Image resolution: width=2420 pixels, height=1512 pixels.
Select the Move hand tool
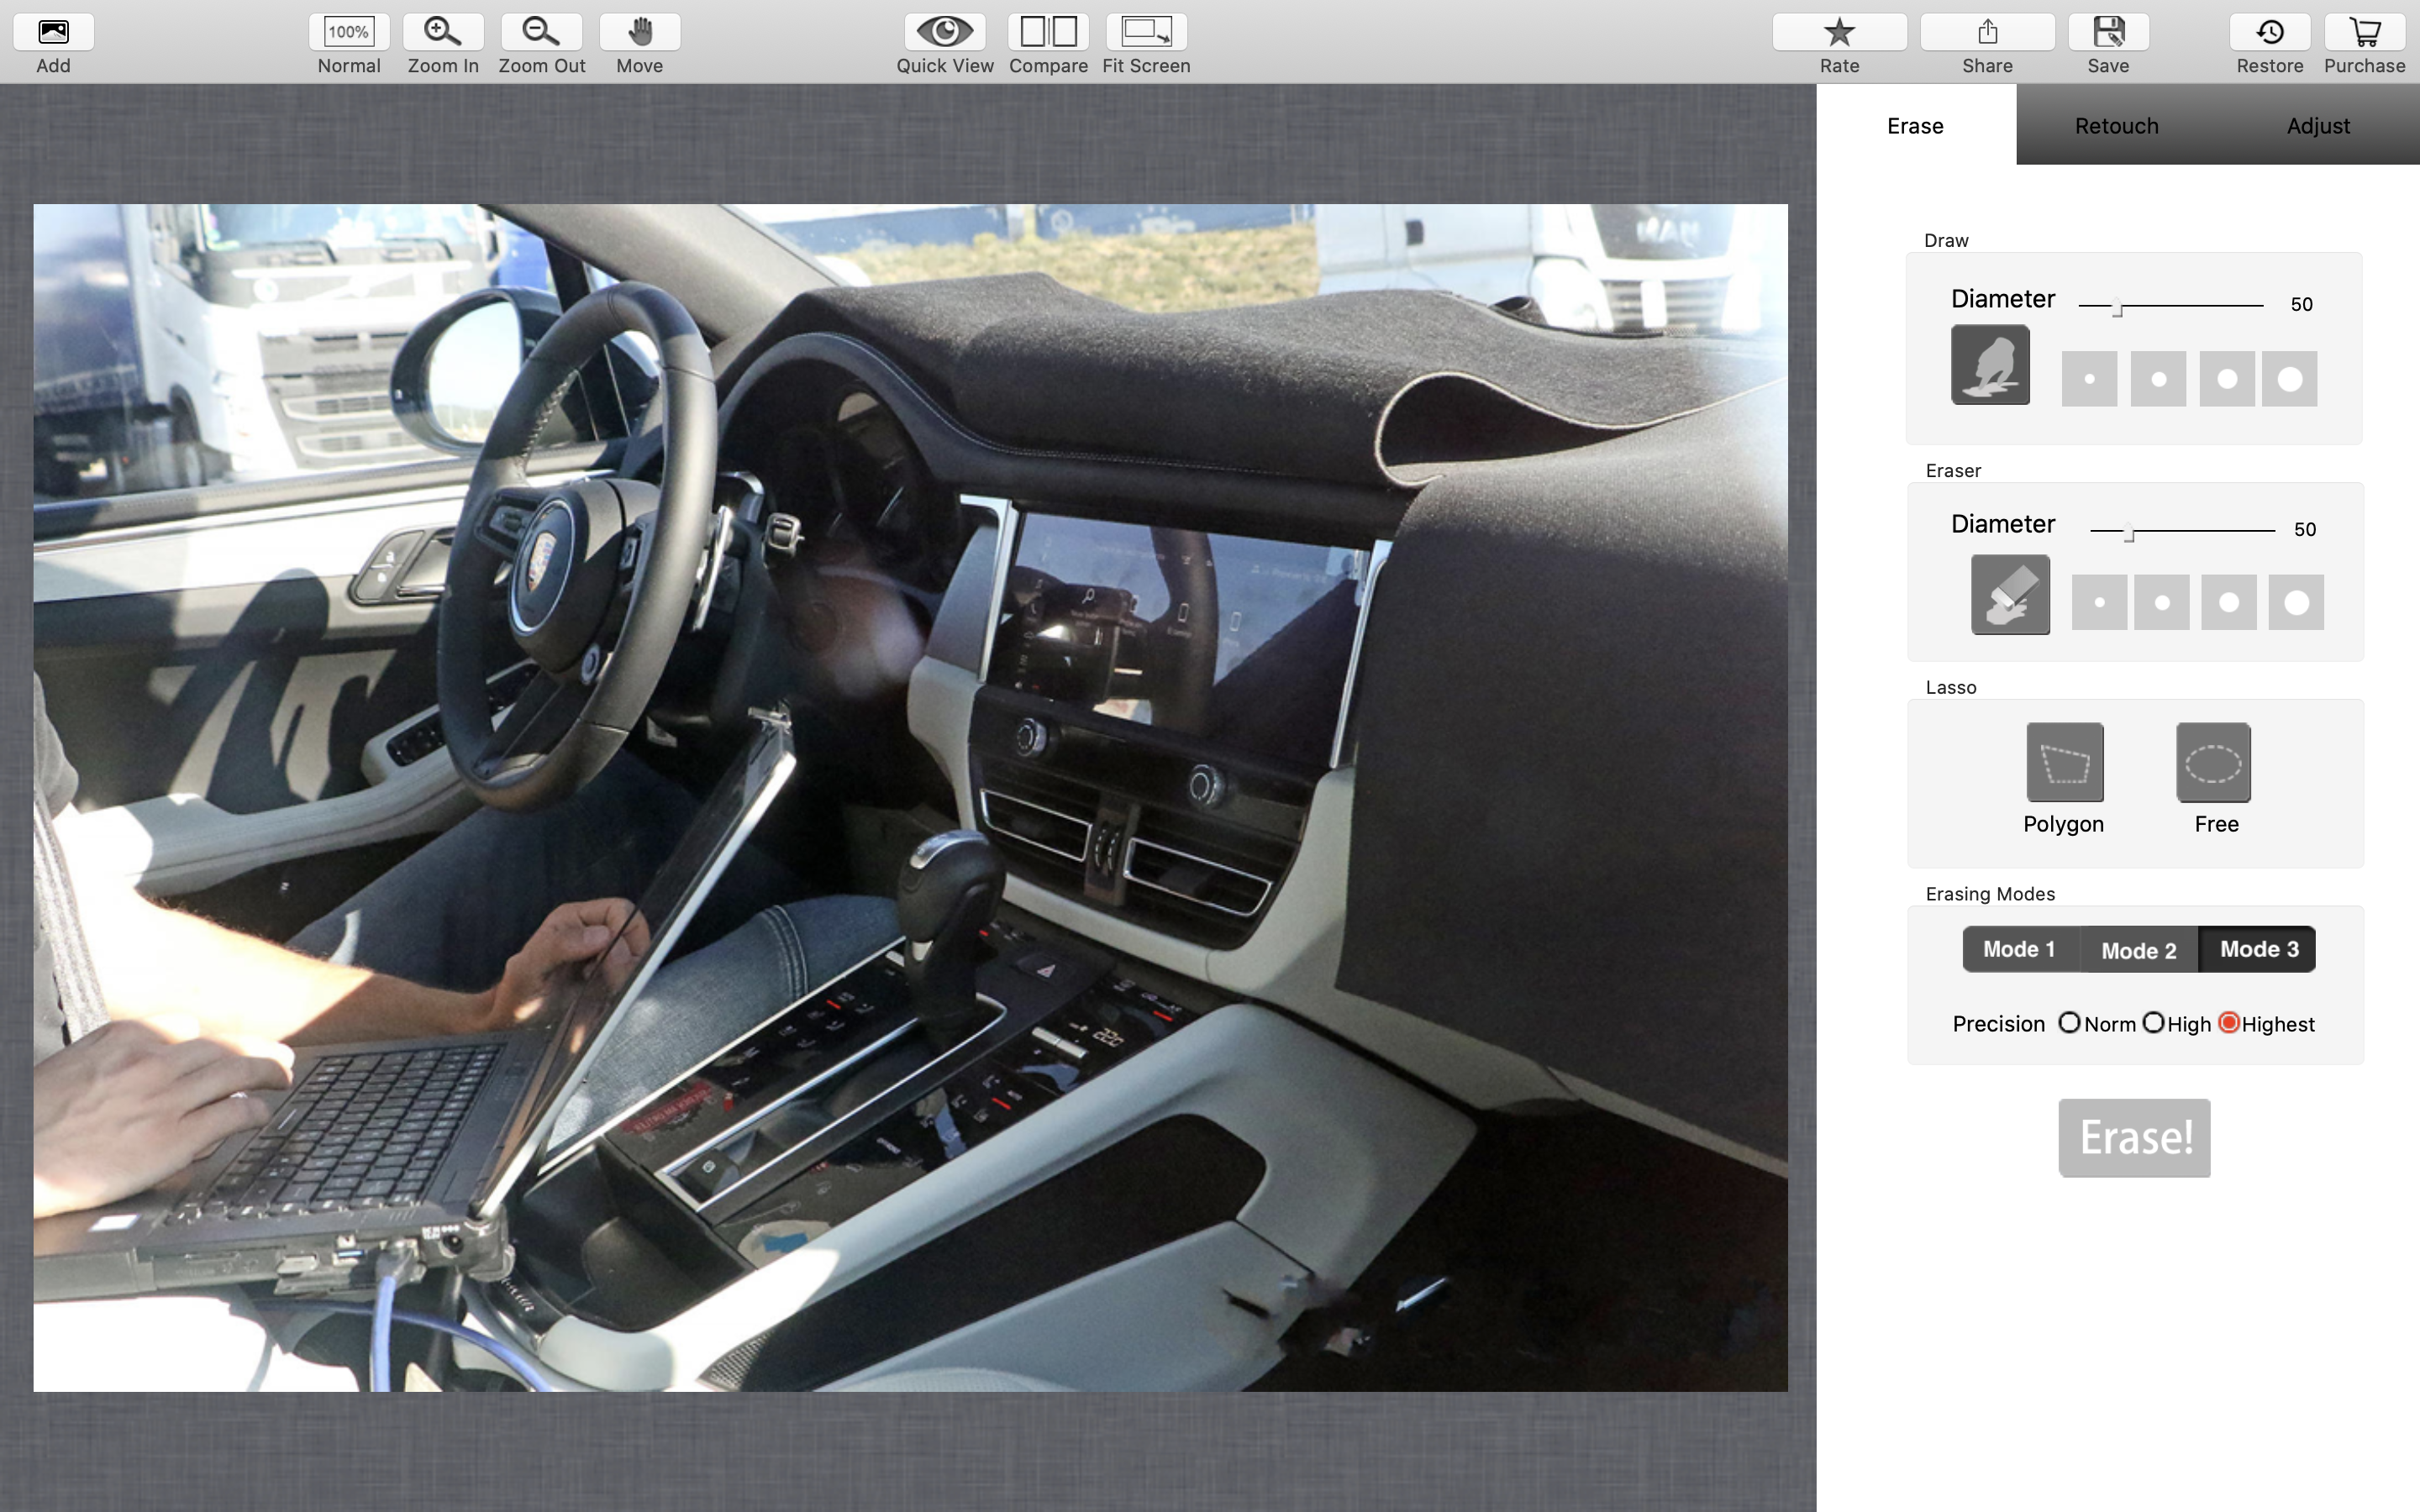[640, 32]
